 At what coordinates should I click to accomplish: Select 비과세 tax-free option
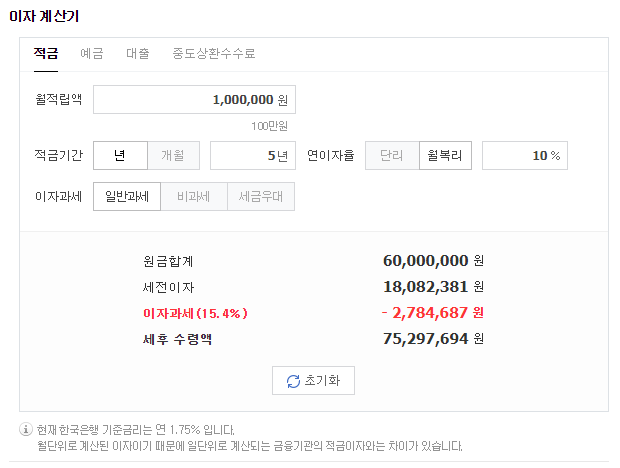pos(194,196)
